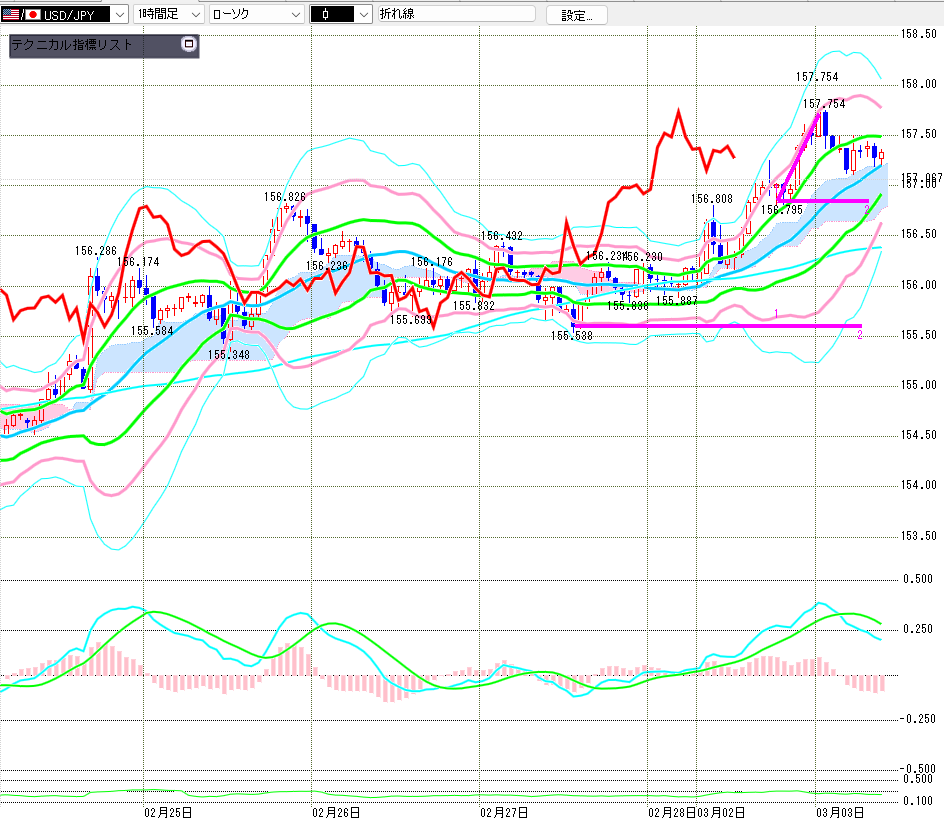Click the Japan flag icon
The image size is (944, 823).
(32, 14)
